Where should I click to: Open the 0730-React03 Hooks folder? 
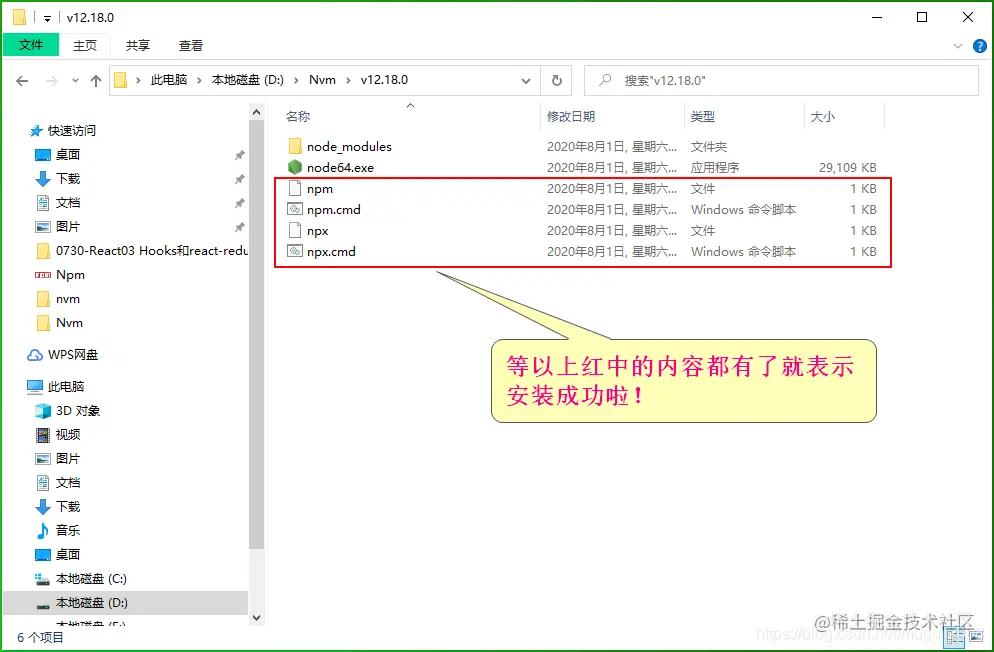pyautogui.click(x=139, y=251)
